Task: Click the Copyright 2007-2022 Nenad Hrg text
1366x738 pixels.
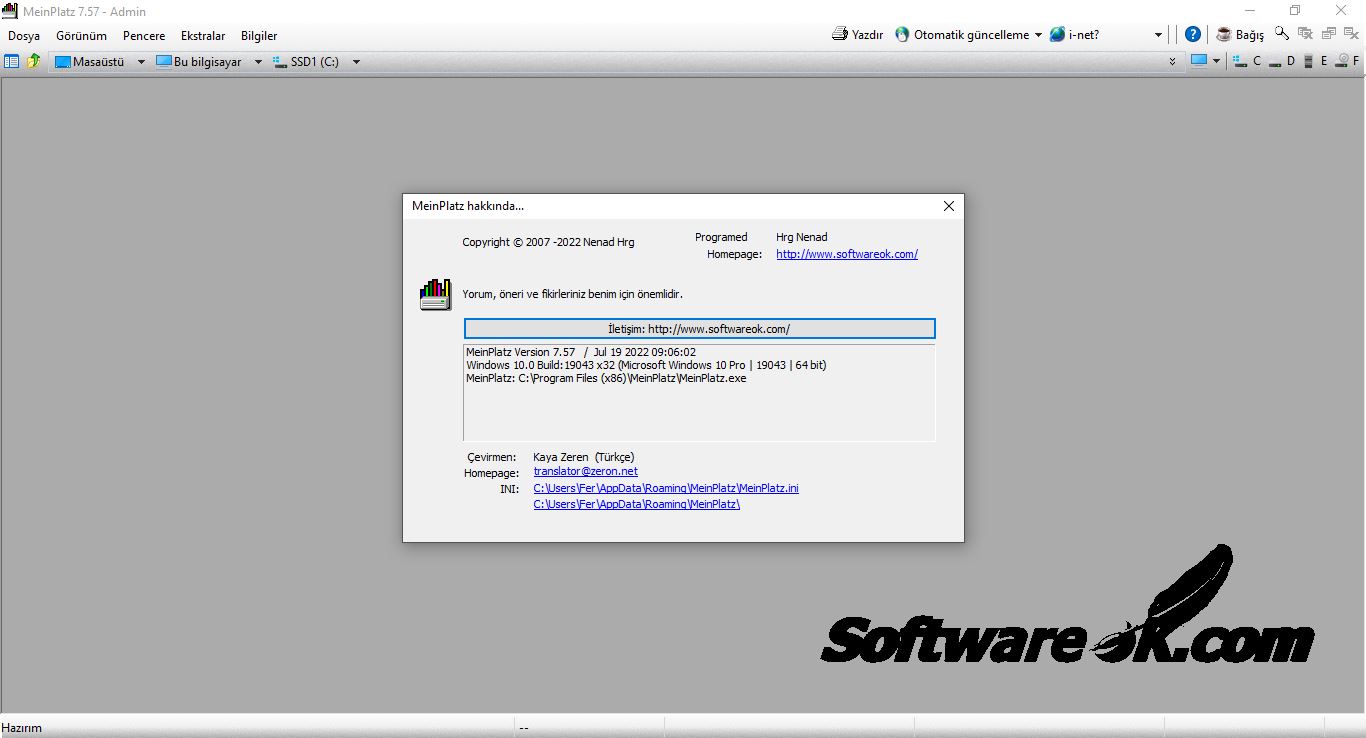Action: tap(548, 242)
